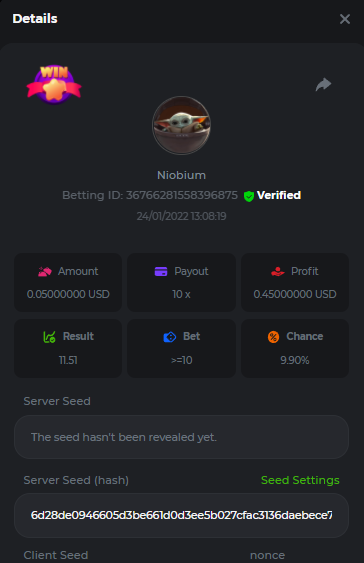The image size is (364, 563).
Task: Click the unrevealed Server Seed field
Action: coord(181,437)
